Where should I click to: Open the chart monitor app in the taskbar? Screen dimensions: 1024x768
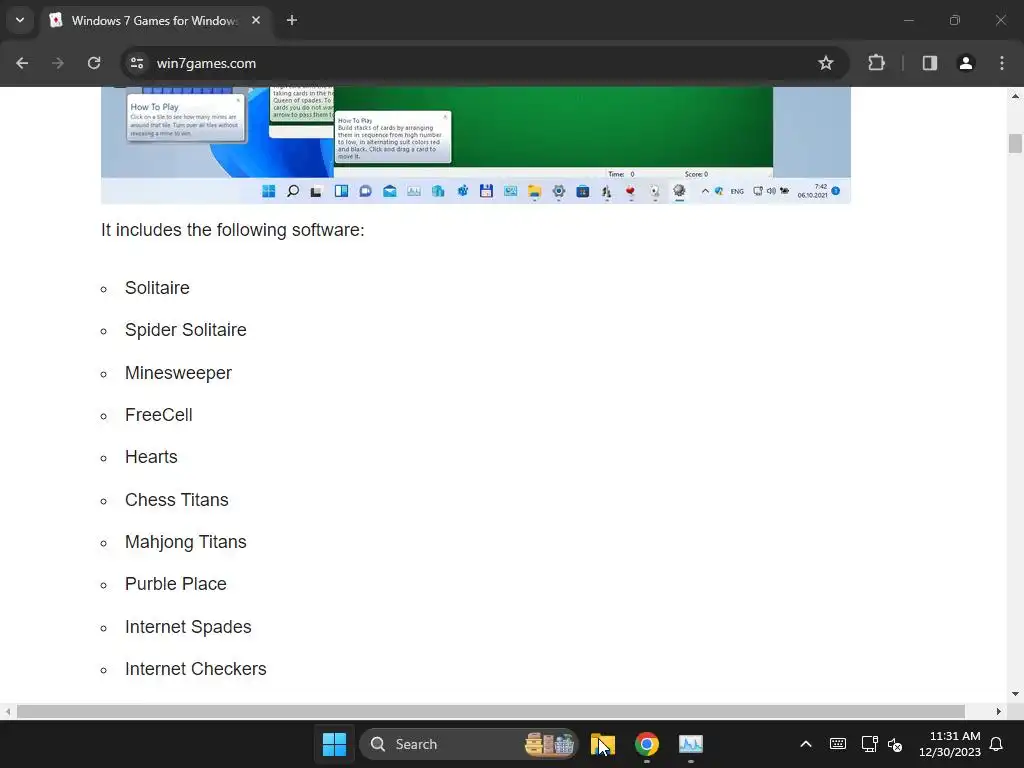(690, 744)
